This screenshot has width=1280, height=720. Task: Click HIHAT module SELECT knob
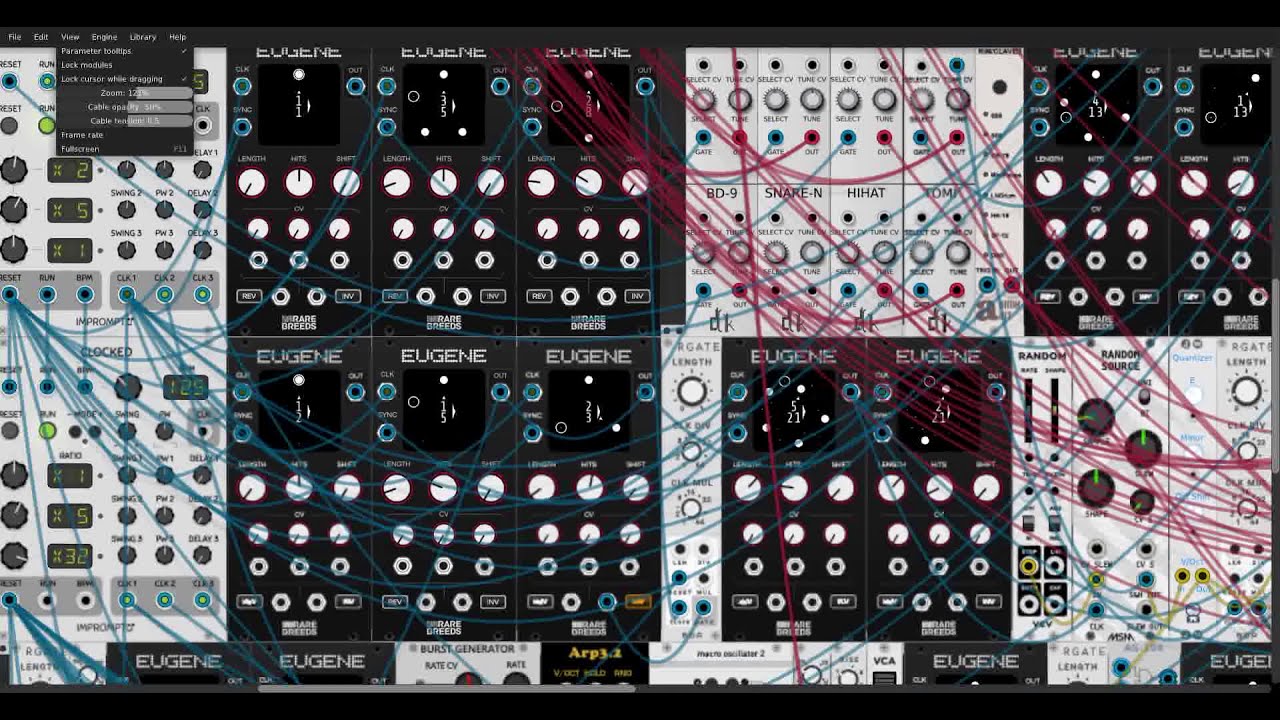[848, 252]
